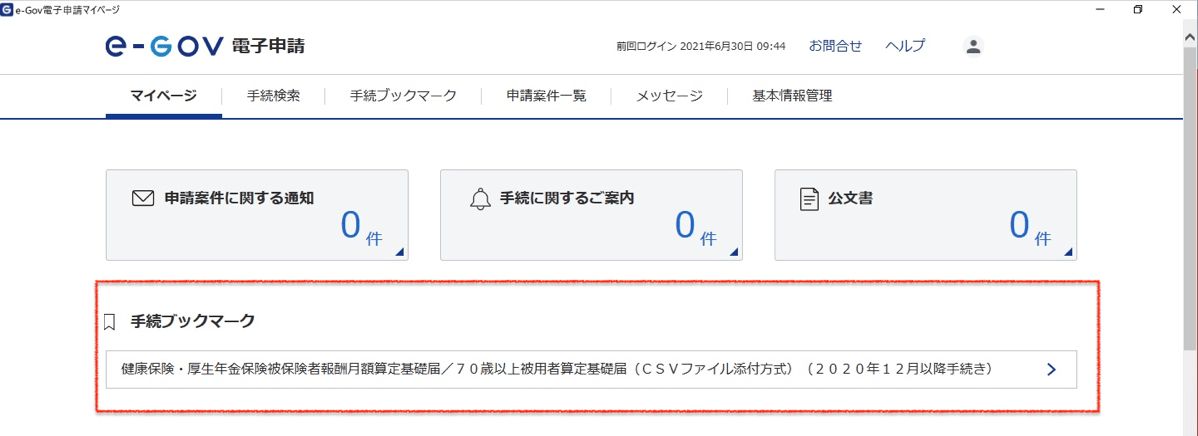The height and width of the screenshot is (436, 1198).
Task: Click the 手続ブックマーク section heading
Action: click(x=193, y=321)
